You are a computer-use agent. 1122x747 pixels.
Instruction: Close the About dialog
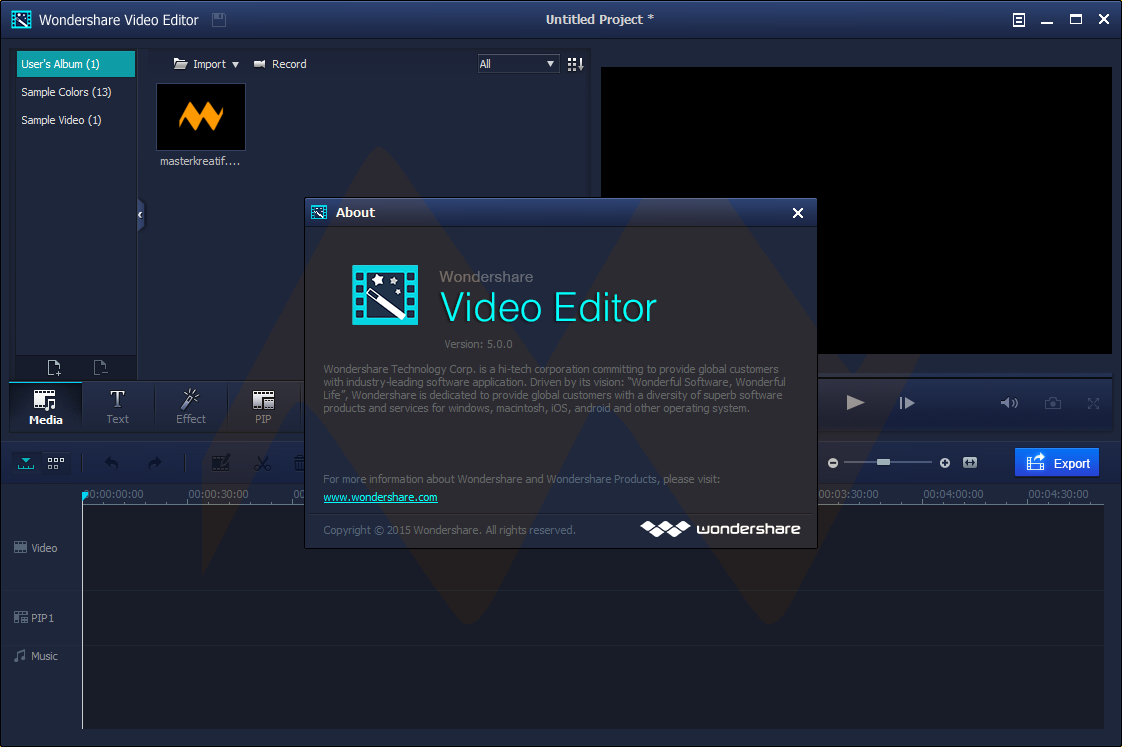[x=798, y=213]
